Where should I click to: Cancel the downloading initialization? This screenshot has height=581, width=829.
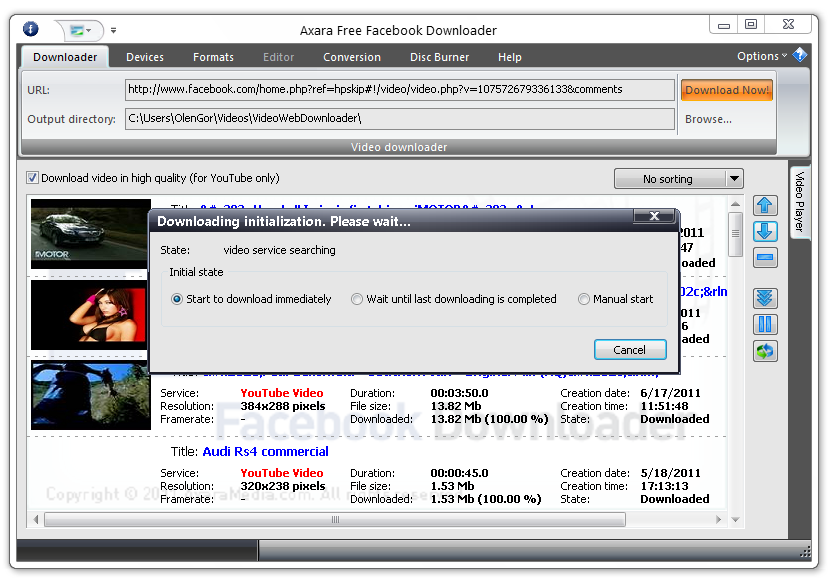[x=630, y=350]
